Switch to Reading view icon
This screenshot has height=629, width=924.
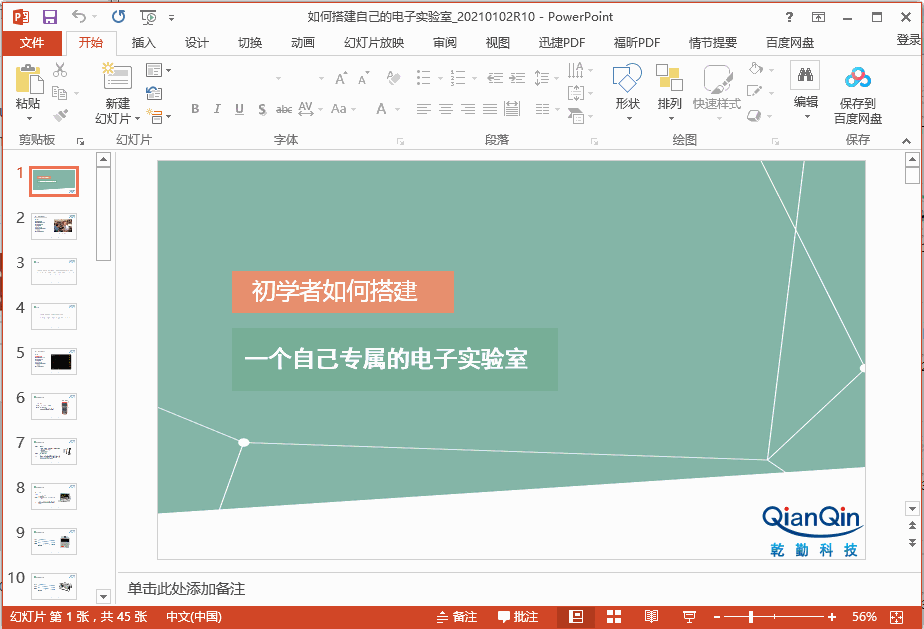(651, 617)
